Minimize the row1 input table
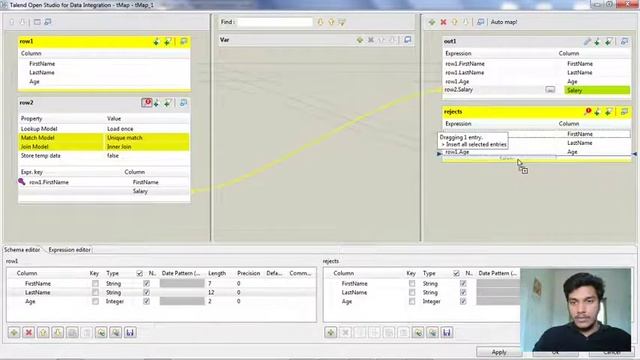Image resolution: width=640 pixels, height=360 pixels. pos(183,42)
